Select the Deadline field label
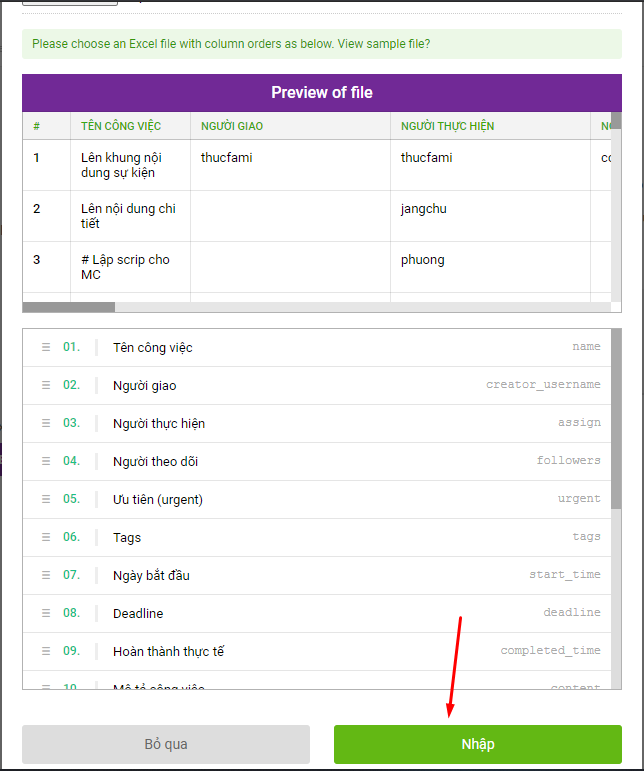This screenshot has height=771, width=644. pos(138,613)
